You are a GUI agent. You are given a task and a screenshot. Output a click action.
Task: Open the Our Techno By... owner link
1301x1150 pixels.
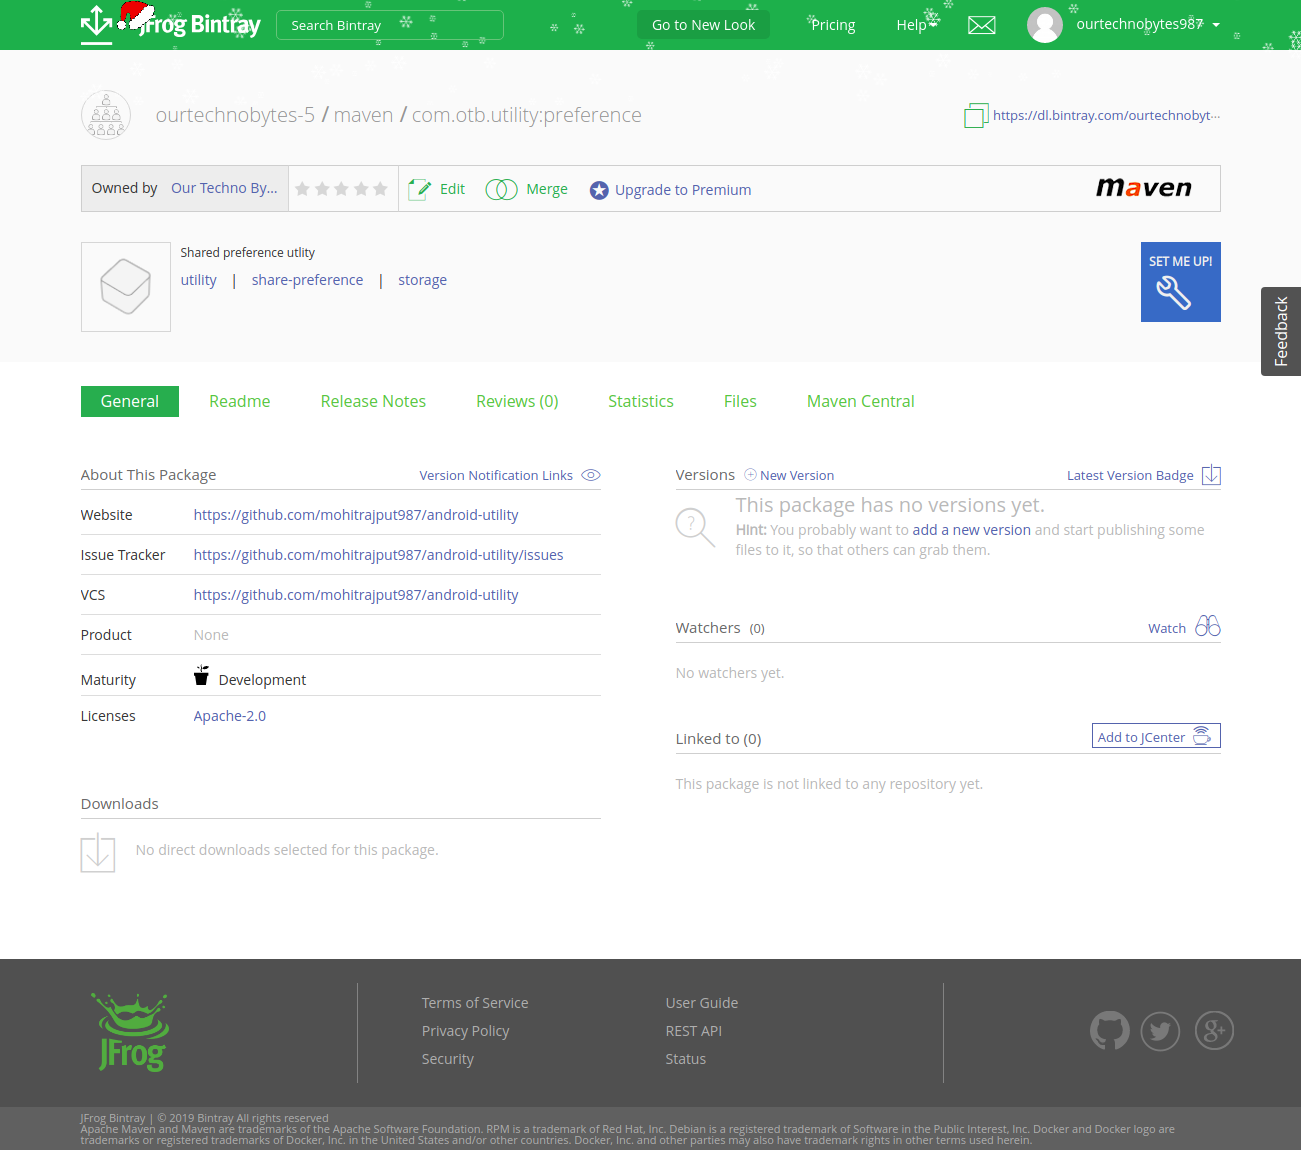(x=224, y=188)
